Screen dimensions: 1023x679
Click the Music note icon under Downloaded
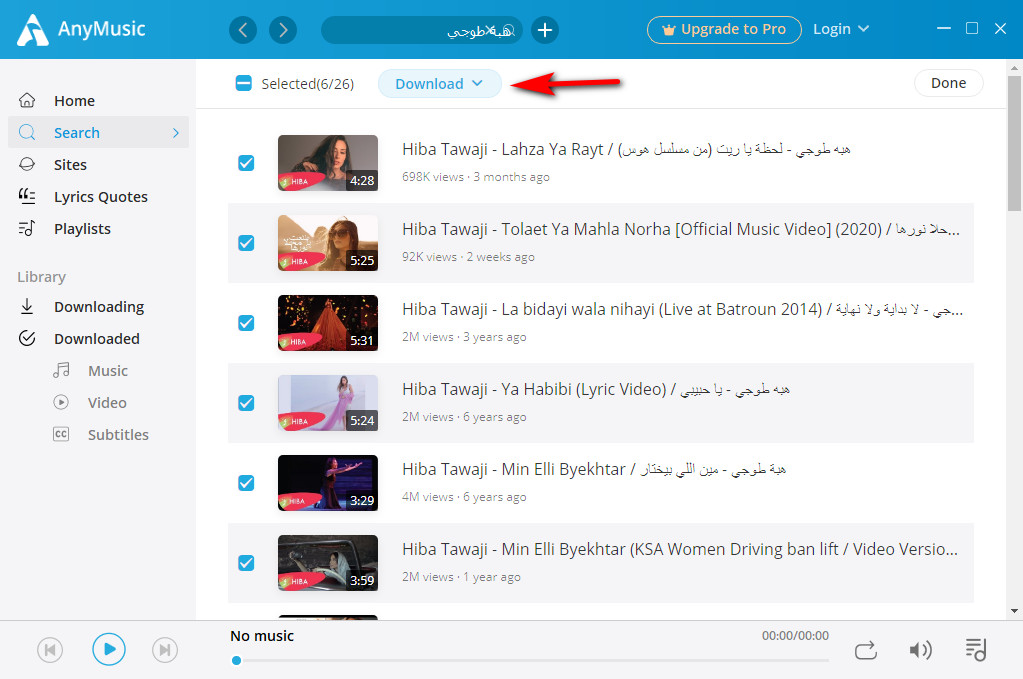(x=61, y=370)
